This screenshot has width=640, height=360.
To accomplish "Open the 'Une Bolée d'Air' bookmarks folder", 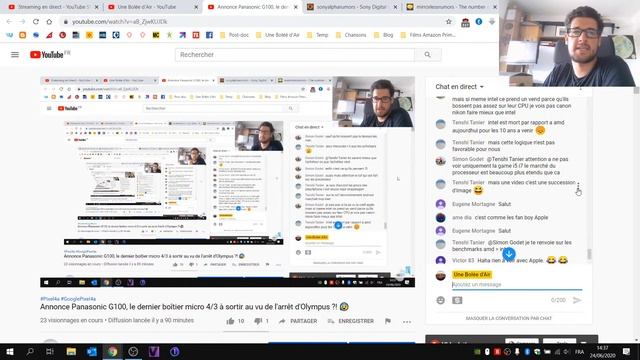I will pyautogui.click(x=278, y=35).
